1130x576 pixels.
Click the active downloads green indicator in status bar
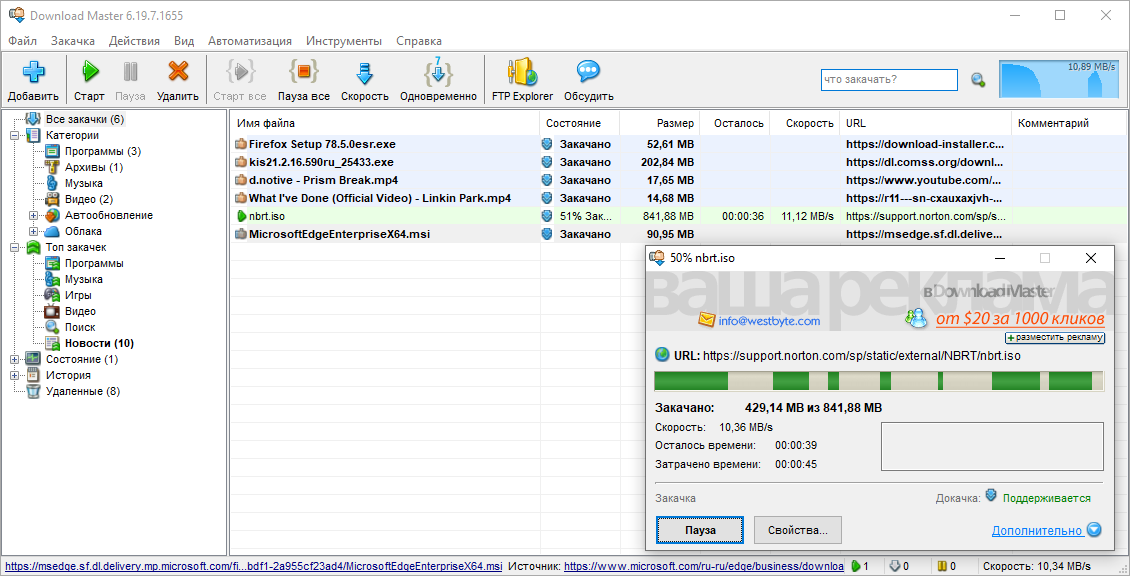(x=856, y=567)
